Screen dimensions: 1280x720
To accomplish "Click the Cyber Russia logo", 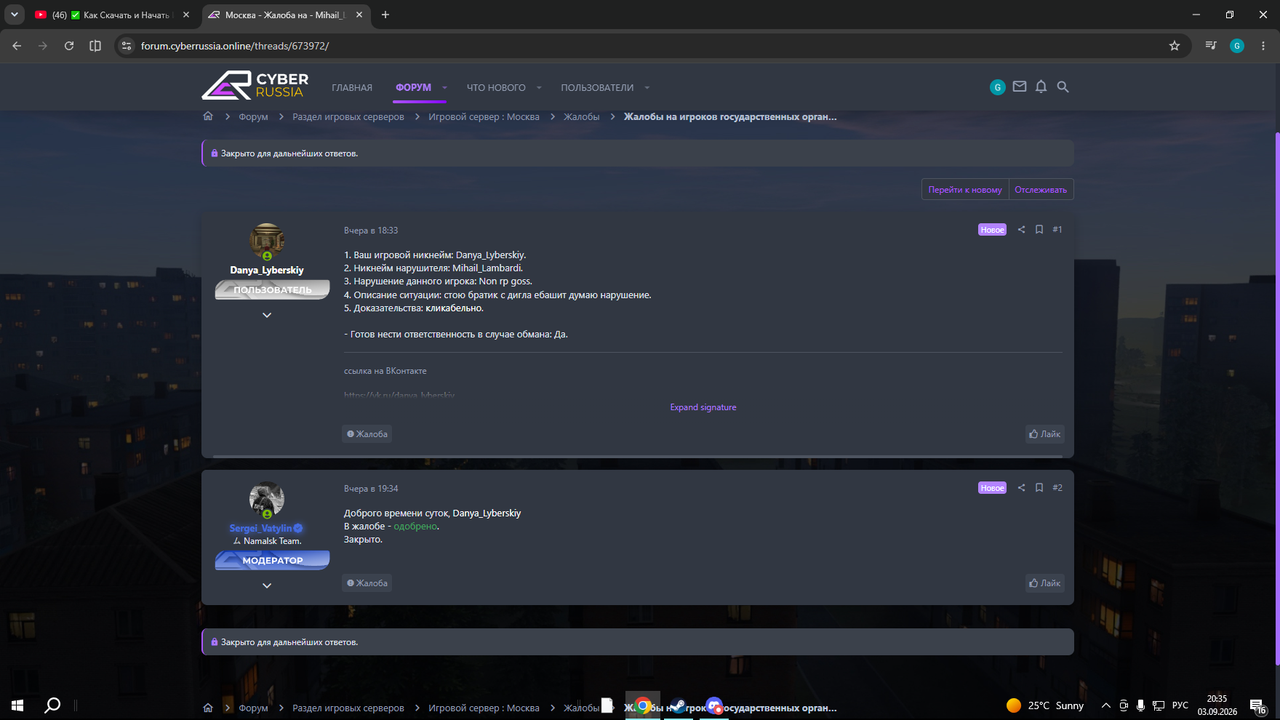I will coord(255,86).
